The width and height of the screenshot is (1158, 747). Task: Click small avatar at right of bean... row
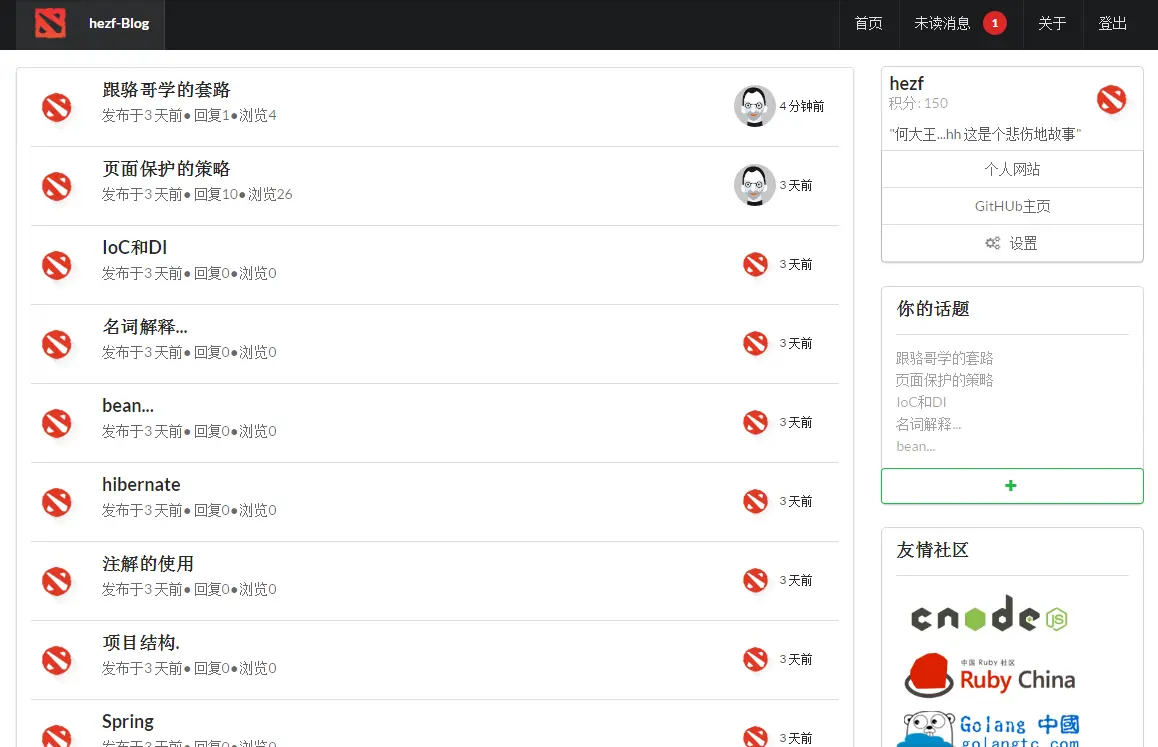point(756,422)
